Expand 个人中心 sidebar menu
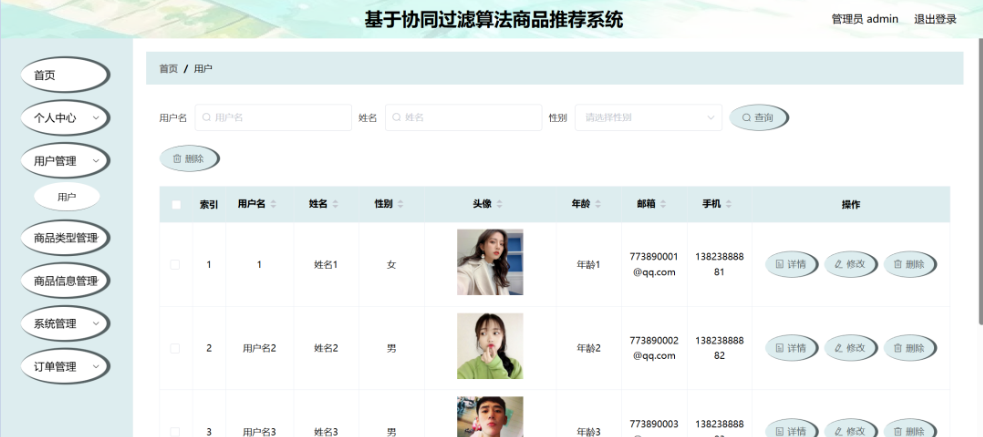The width and height of the screenshot is (983, 437). [x=65, y=118]
